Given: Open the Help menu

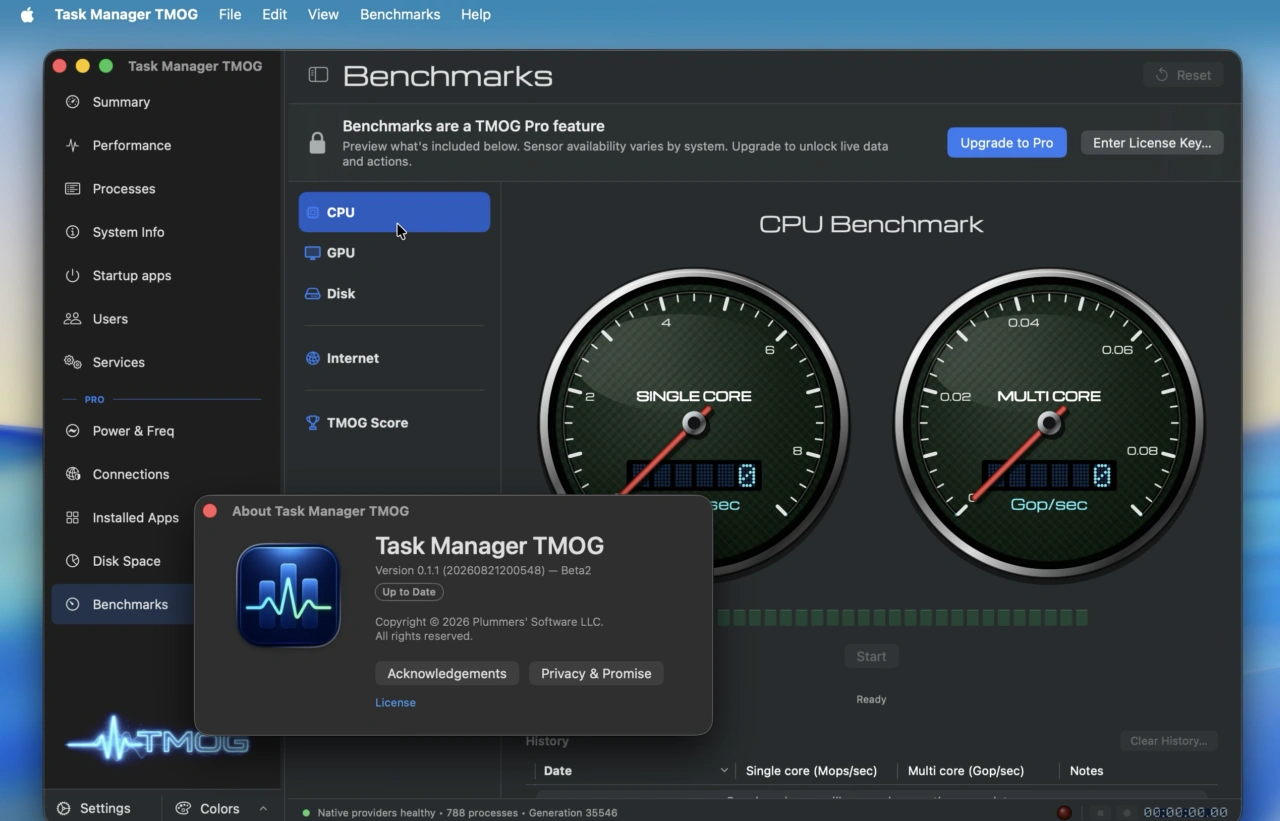Looking at the screenshot, I should tap(476, 14).
